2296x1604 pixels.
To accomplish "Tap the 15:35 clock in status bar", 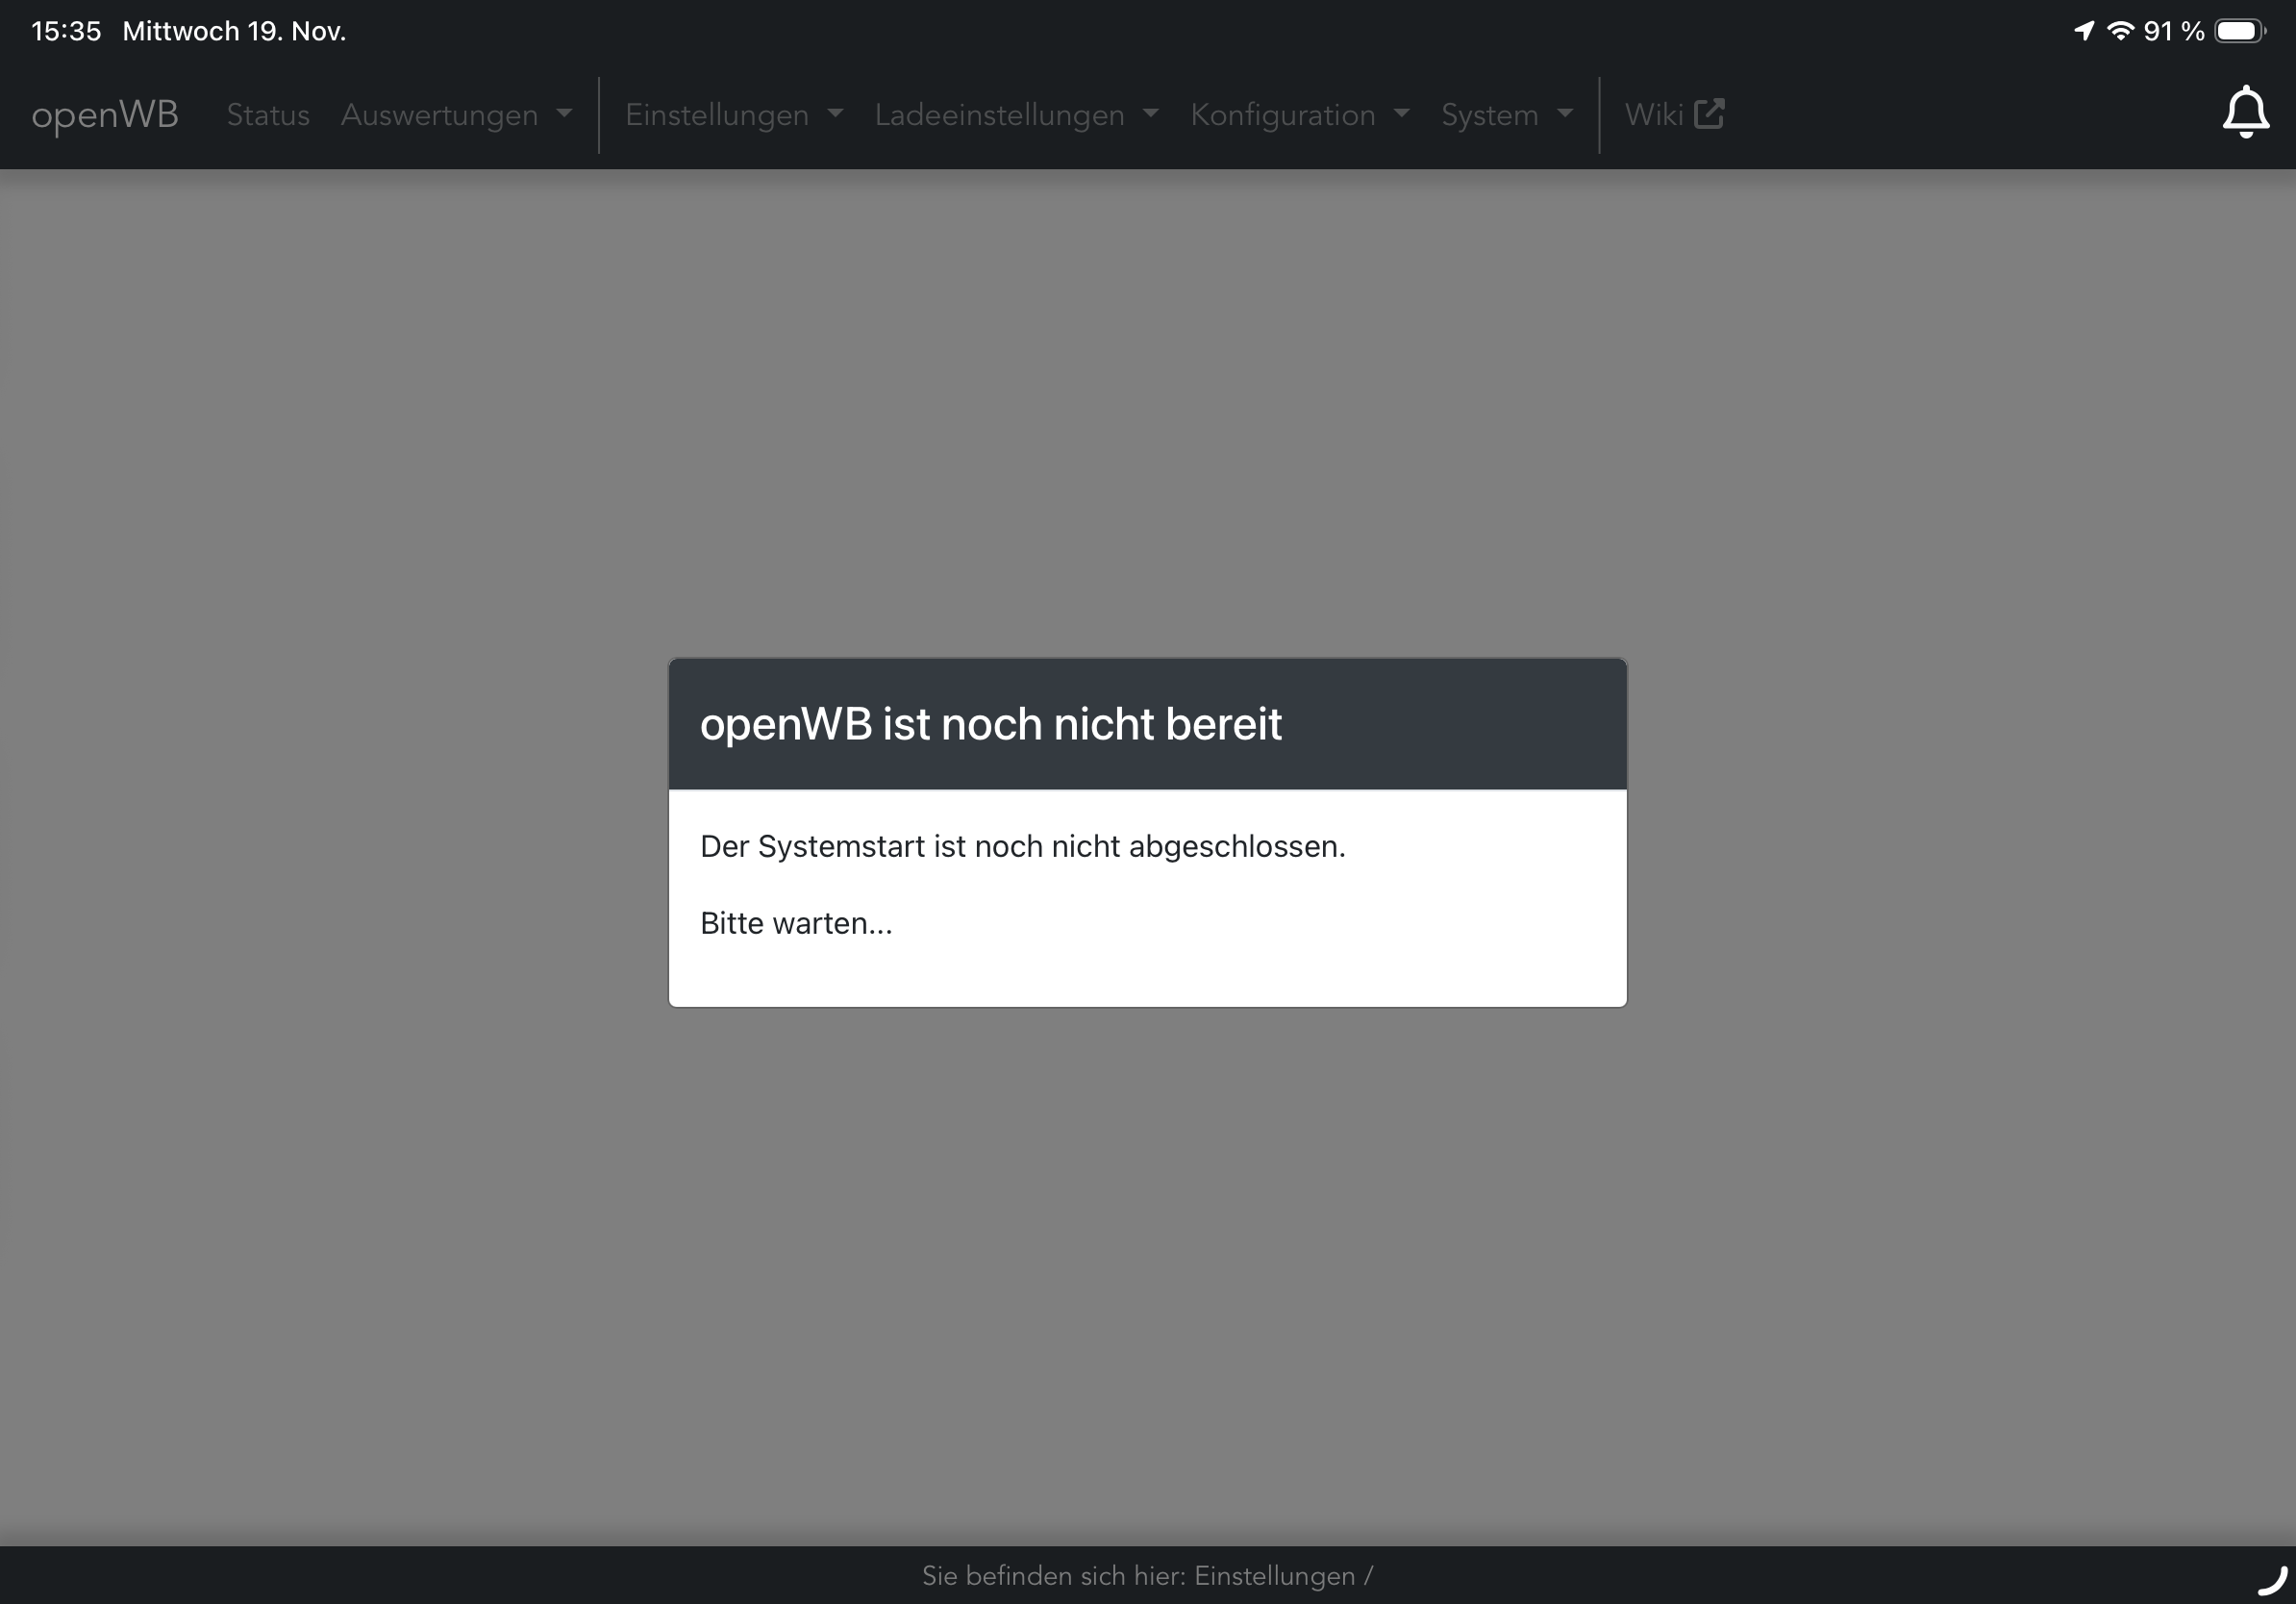I will point(66,31).
